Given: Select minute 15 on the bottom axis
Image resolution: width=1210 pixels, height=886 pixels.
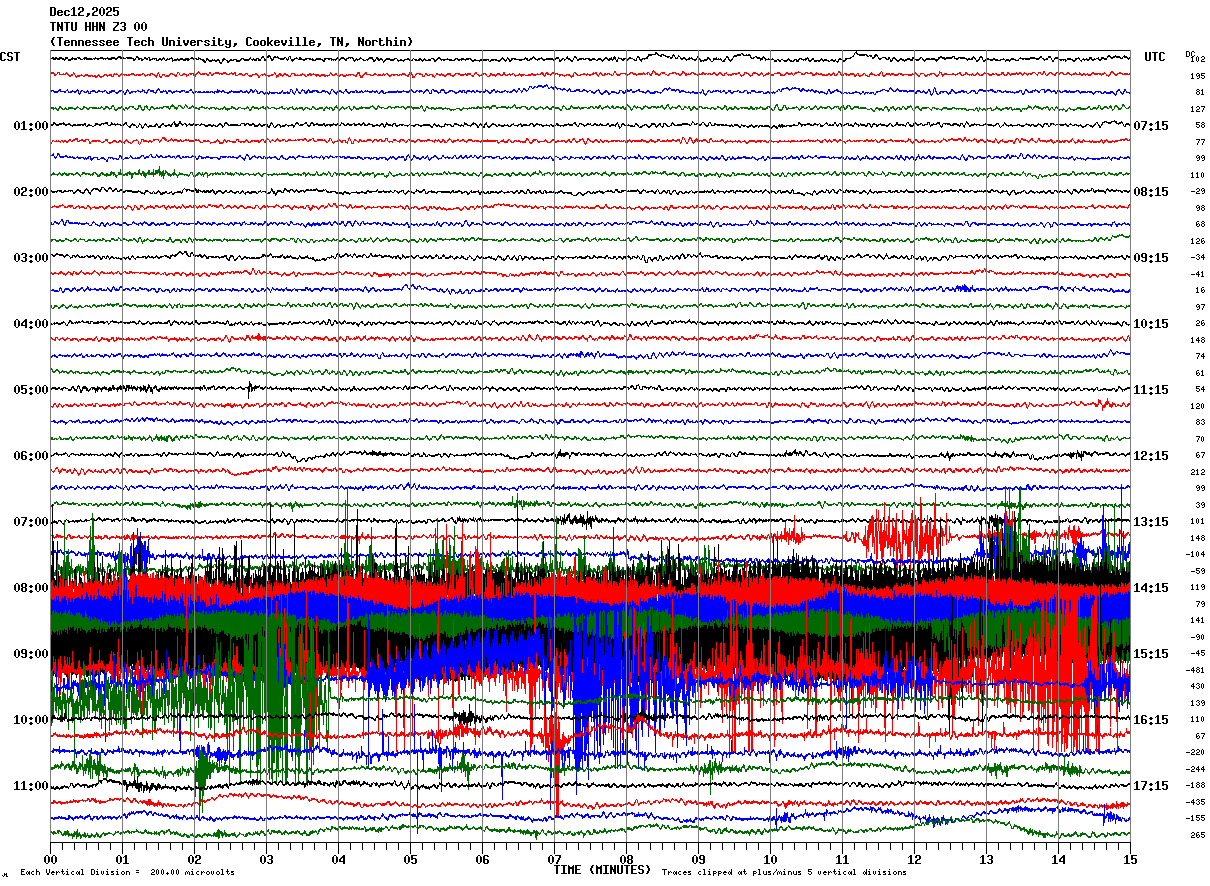Looking at the screenshot, I should click(x=1129, y=860).
